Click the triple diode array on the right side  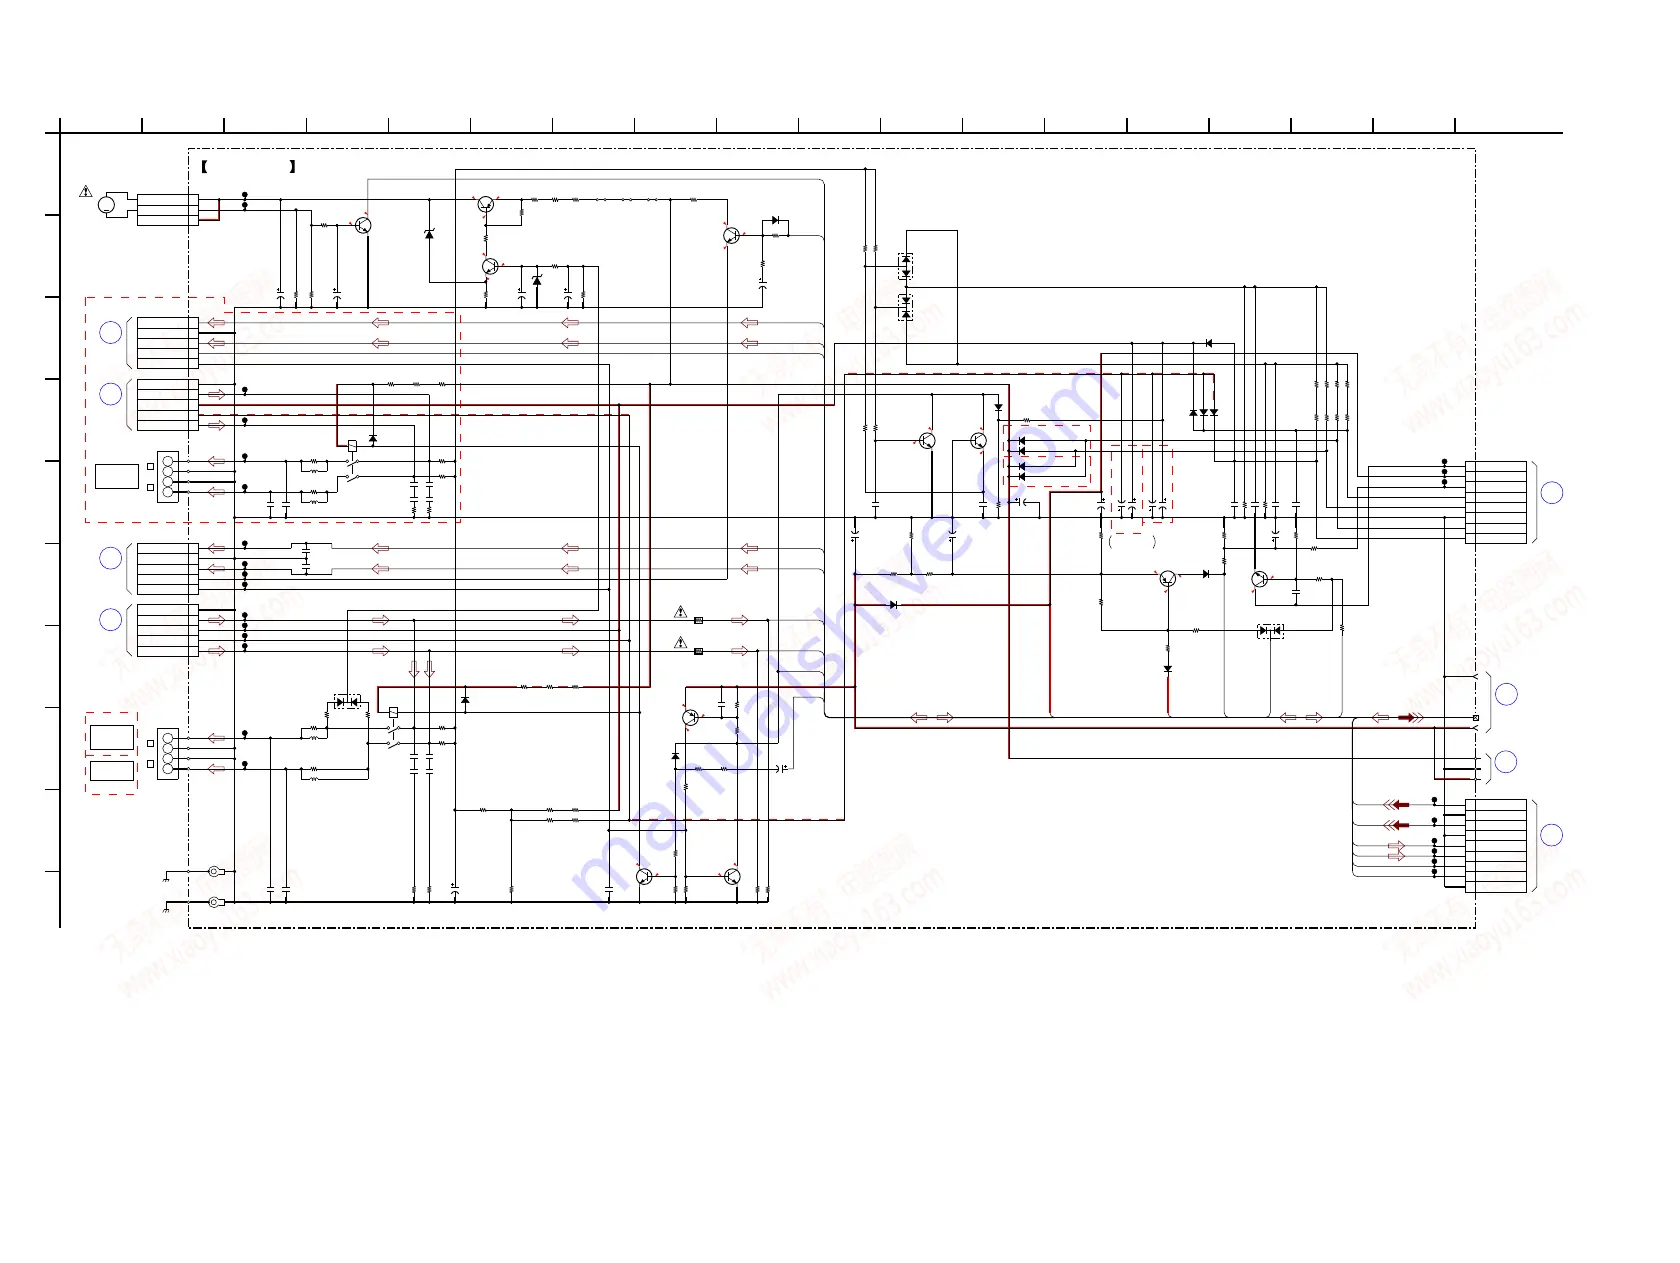coord(1203,412)
